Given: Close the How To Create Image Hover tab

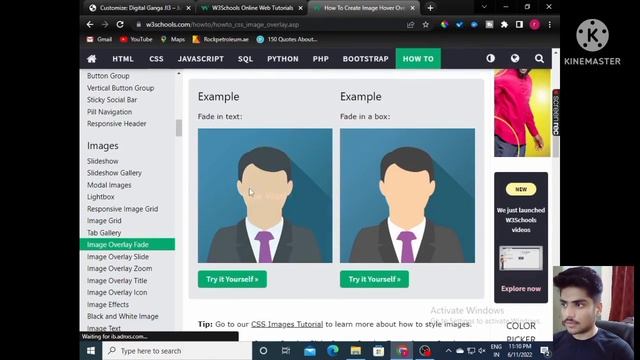Looking at the screenshot, I should pyautogui.click(x=413, y=8).
